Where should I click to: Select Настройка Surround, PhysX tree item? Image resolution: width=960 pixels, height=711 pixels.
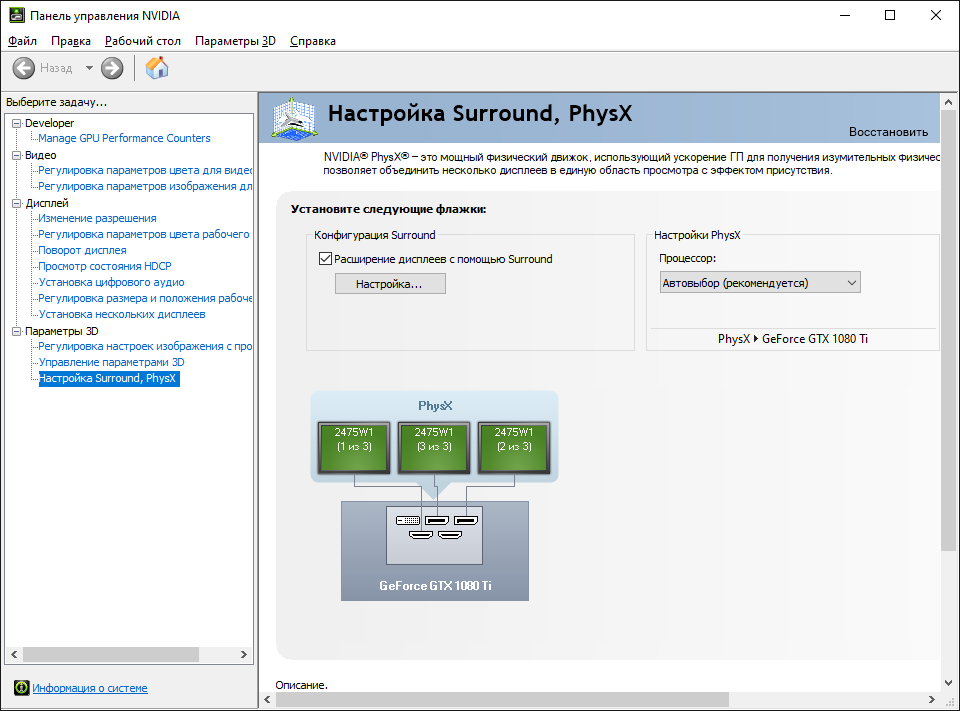click(109, 378)
